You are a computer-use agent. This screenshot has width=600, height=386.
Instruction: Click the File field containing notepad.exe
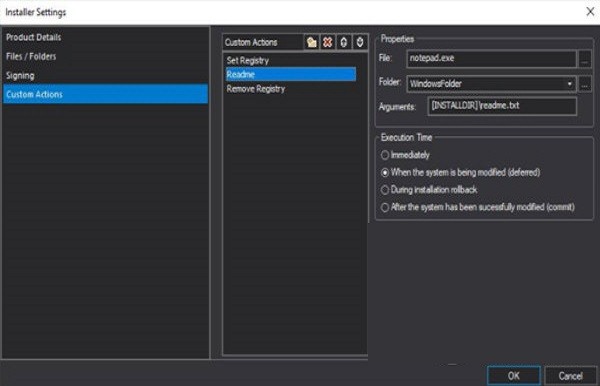[x=491, y=59]
